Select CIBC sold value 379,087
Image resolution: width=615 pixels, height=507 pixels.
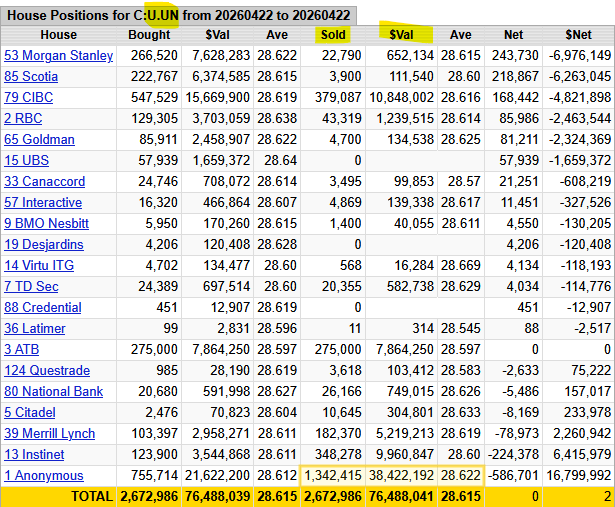[338, 98]
